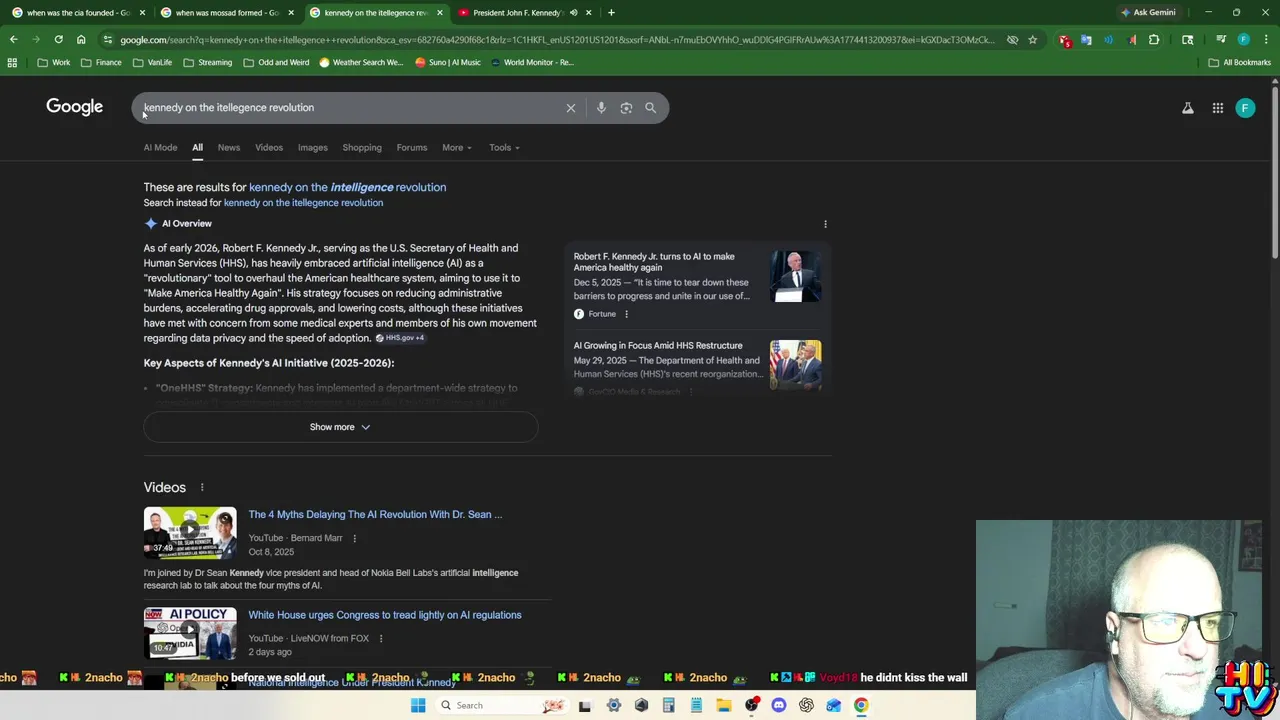This screenshot has width=1280, height=720.
Task: Open File Explorer from the taskbar
Action: click(723, 706)
